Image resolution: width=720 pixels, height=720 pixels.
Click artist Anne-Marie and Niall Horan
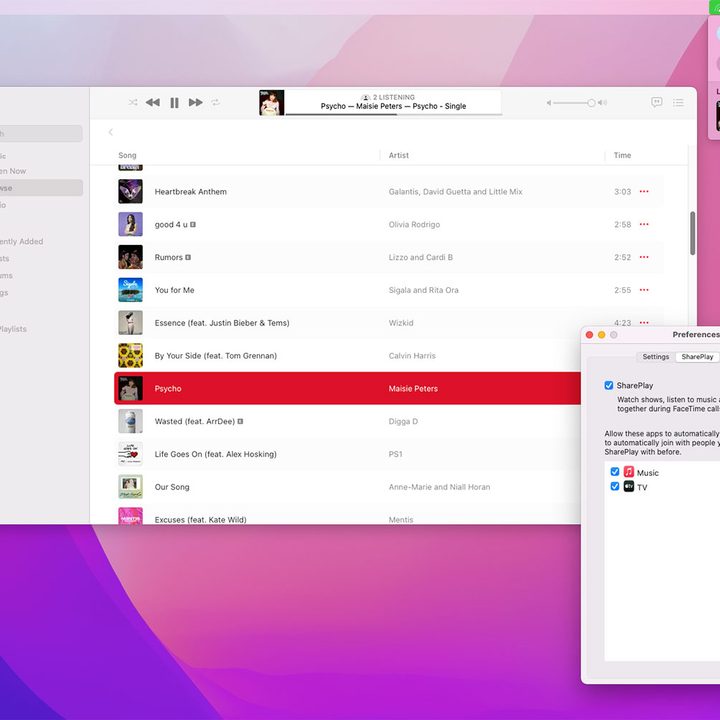pyautogui.click(x=439, y=487)
